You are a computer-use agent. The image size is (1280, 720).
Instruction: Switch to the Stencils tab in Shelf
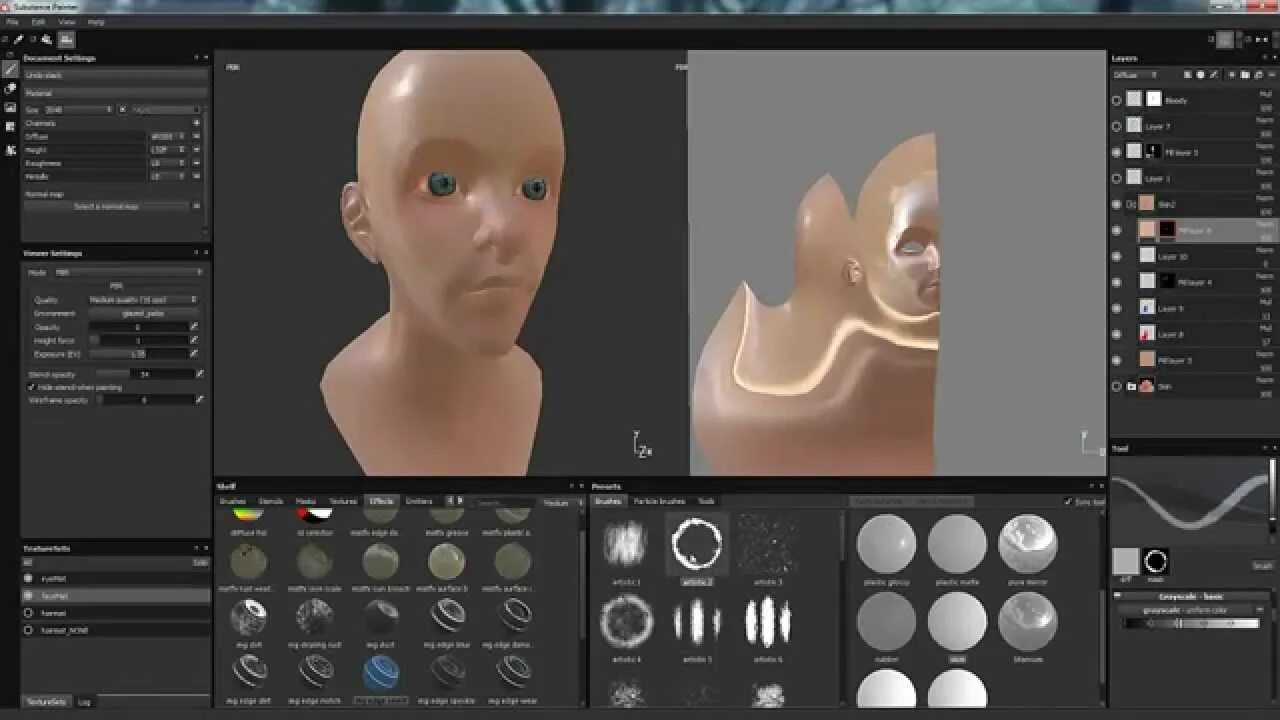(x=271, y=501)
